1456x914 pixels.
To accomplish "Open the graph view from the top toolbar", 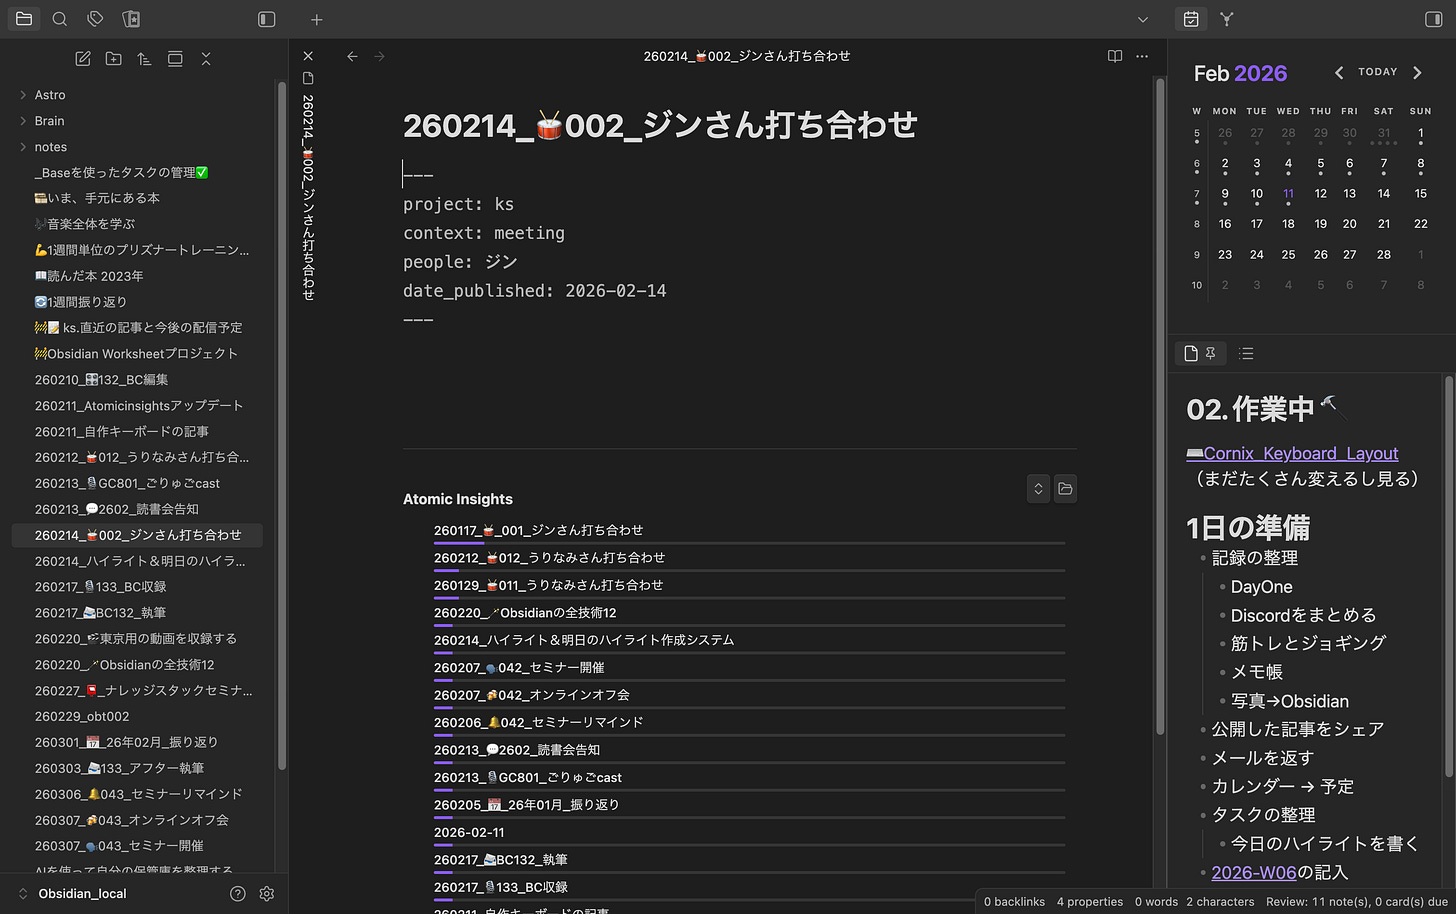I will point(1225,19).
